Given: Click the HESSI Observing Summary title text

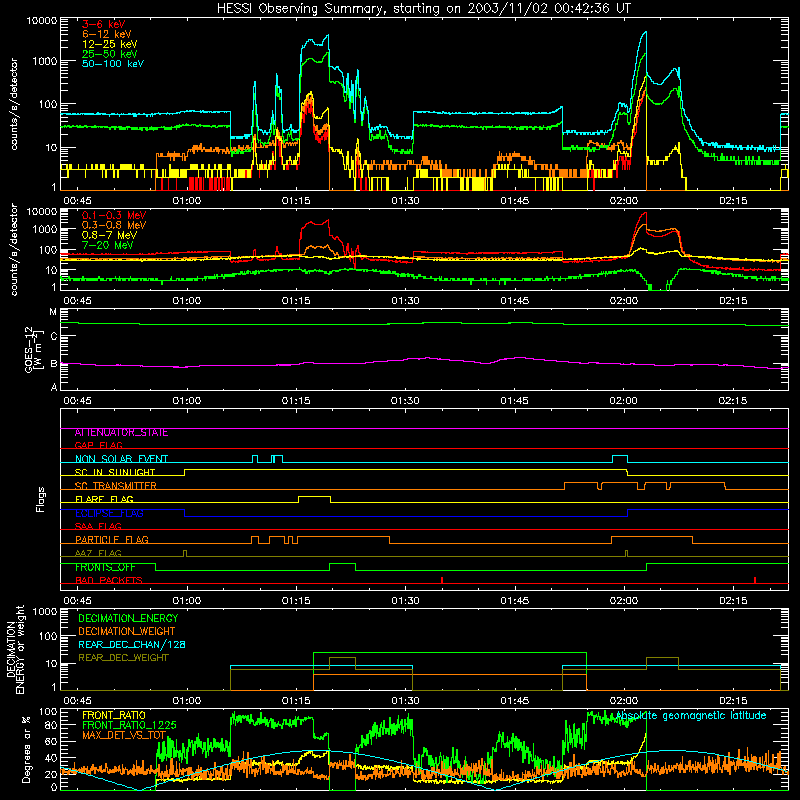Looking at the screenshot, I should point(423,9).
